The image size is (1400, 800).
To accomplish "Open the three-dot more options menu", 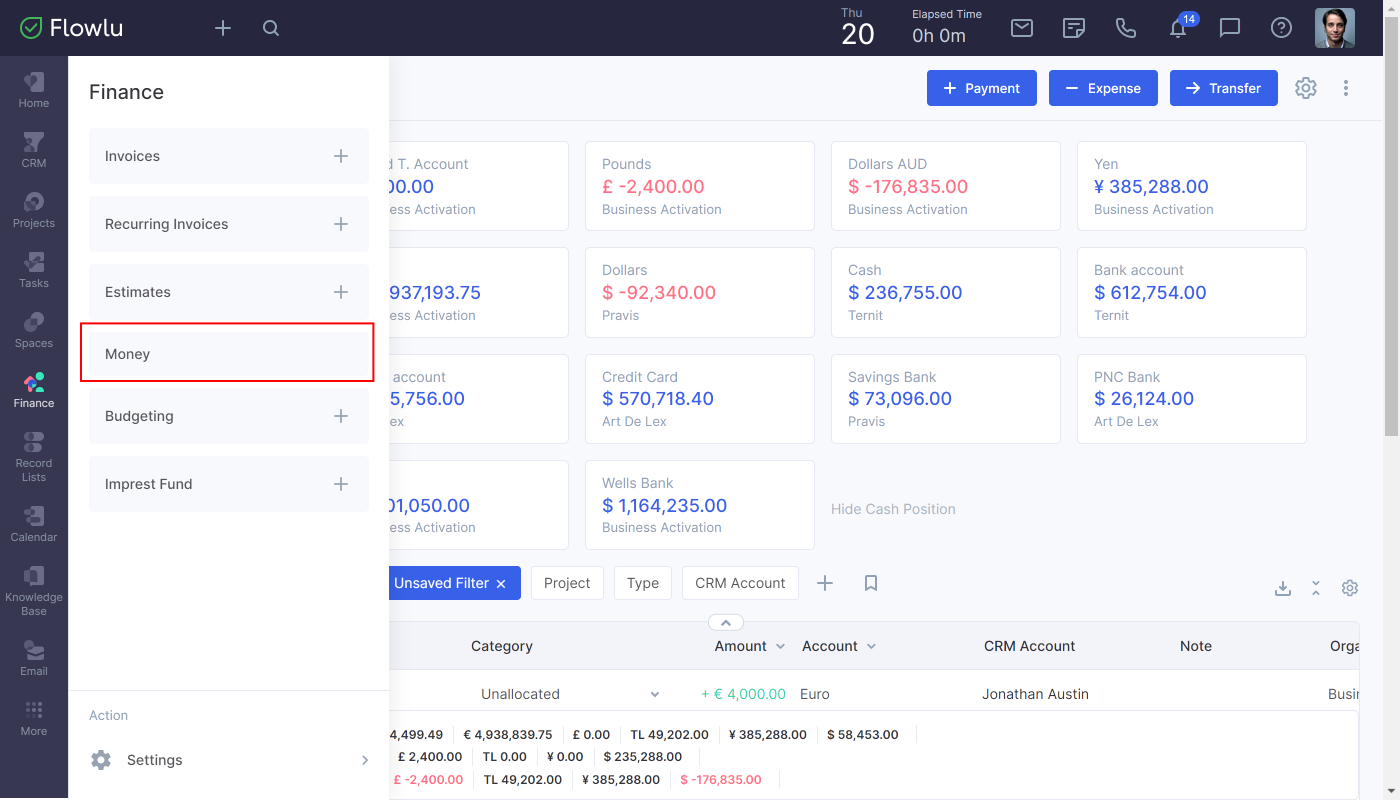I will [1346, 88].
